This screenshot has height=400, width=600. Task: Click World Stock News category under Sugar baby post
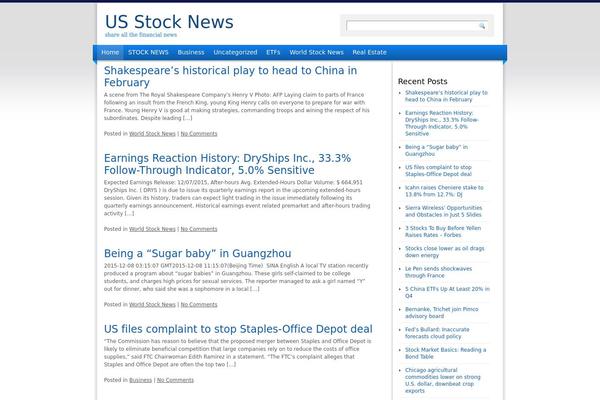tap(152, 305)
